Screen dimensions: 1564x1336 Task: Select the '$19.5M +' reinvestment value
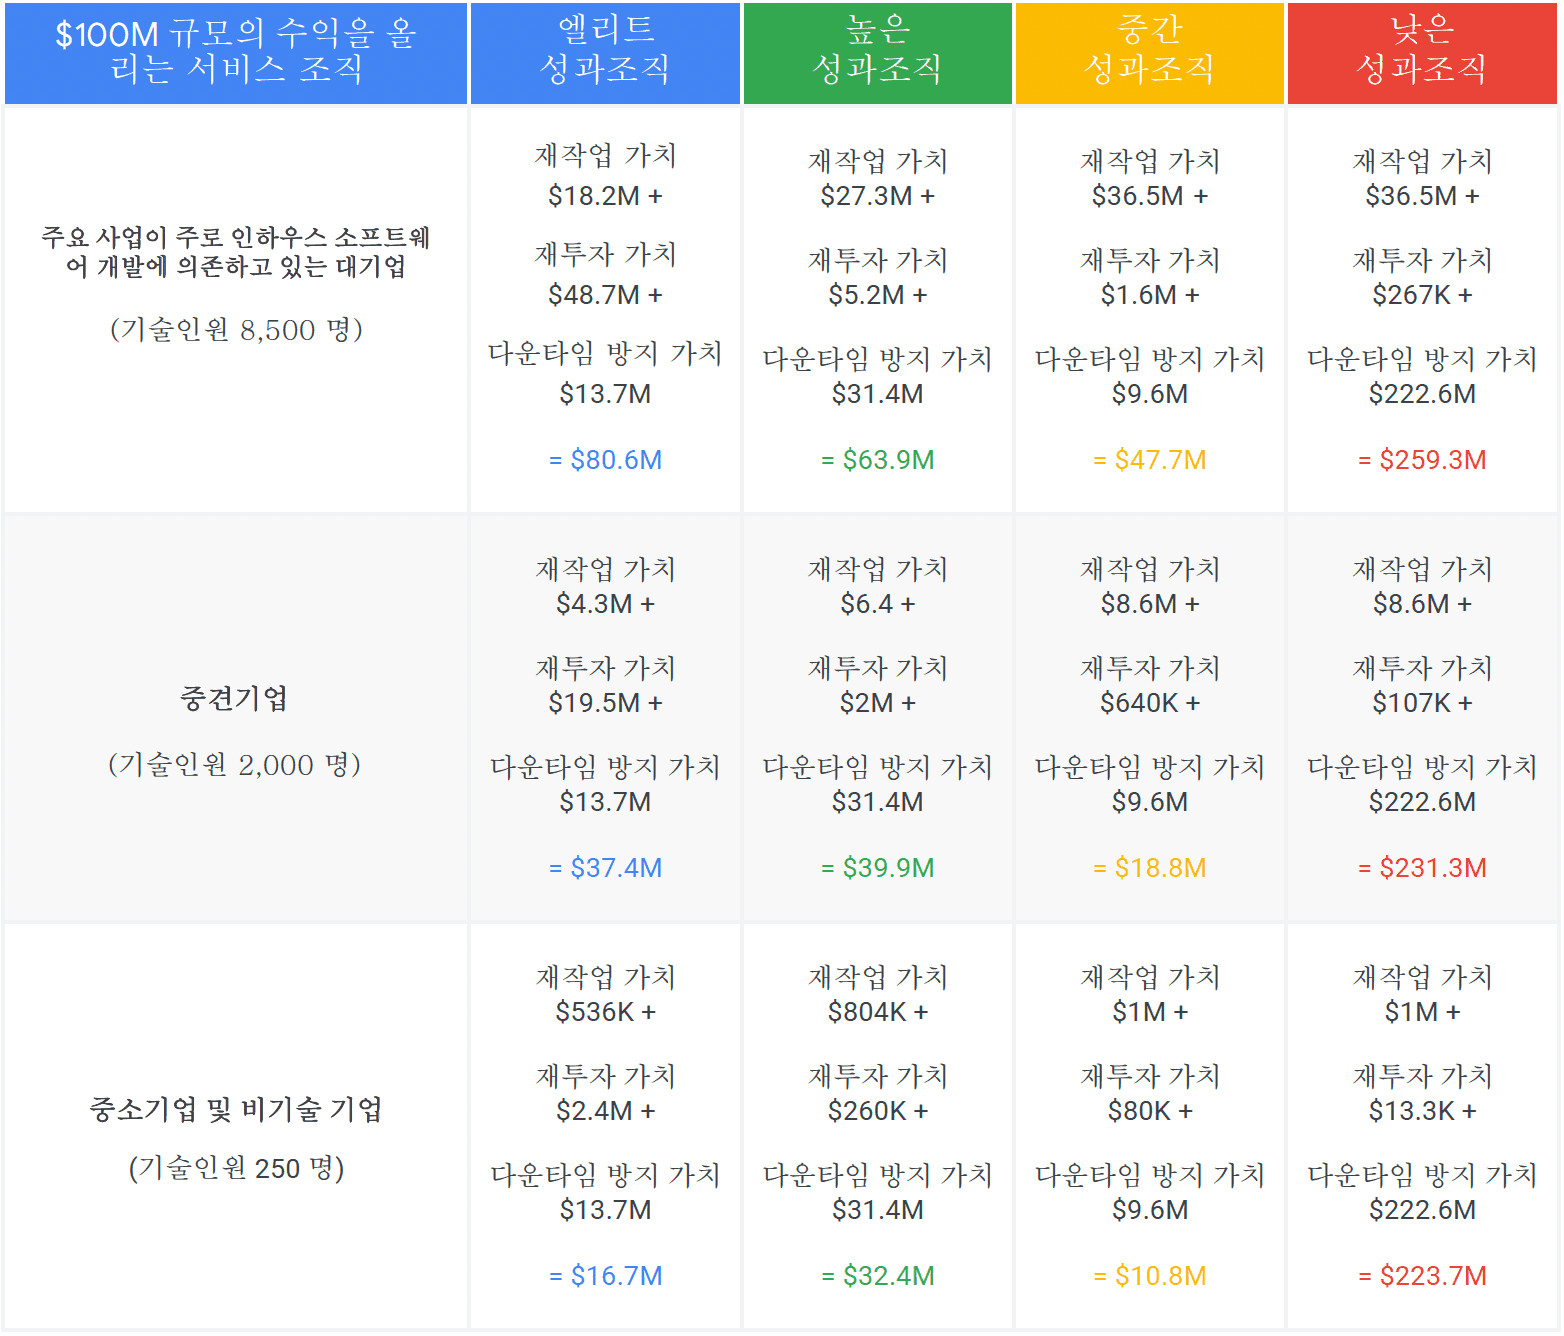pos(605,703)
